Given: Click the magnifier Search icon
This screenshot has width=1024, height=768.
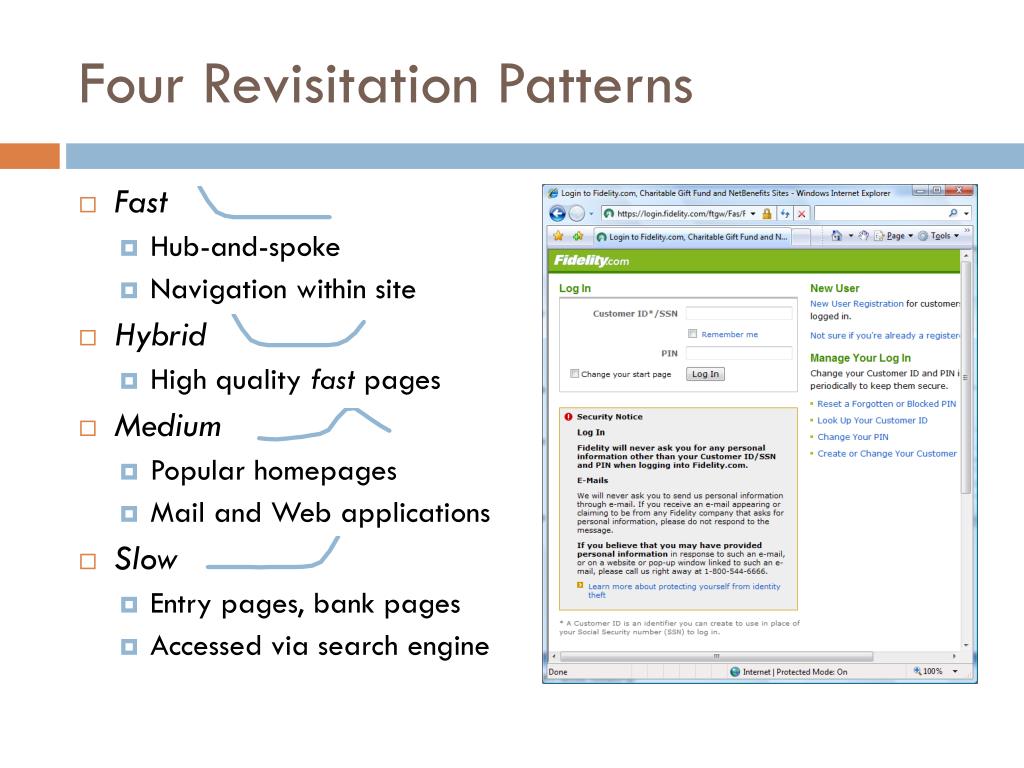Looking at the screenshot, I should (953, 213).
